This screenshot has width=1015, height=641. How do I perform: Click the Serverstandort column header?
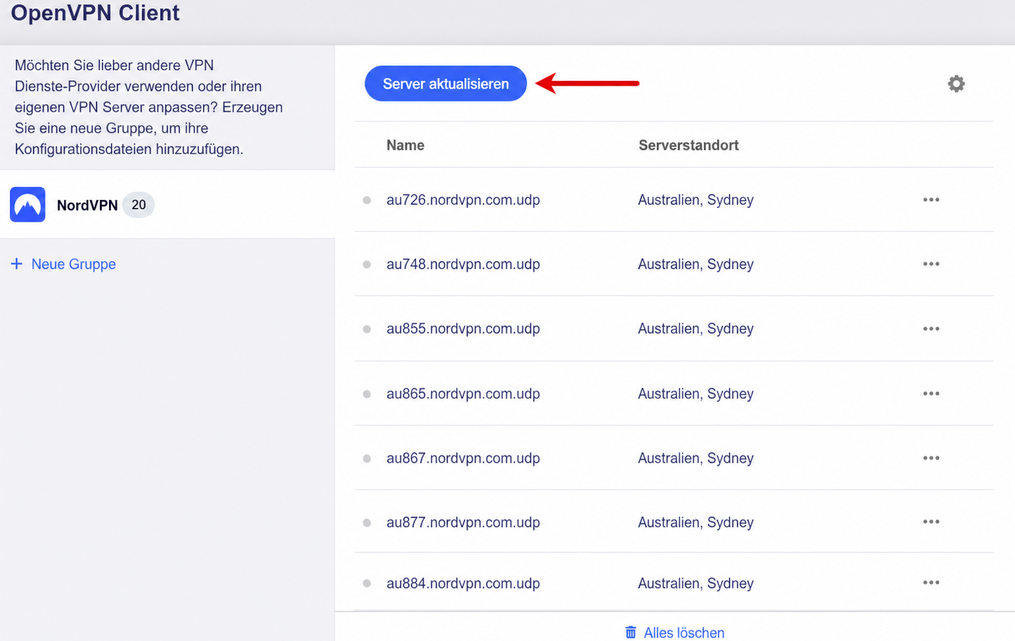(688, 145)
